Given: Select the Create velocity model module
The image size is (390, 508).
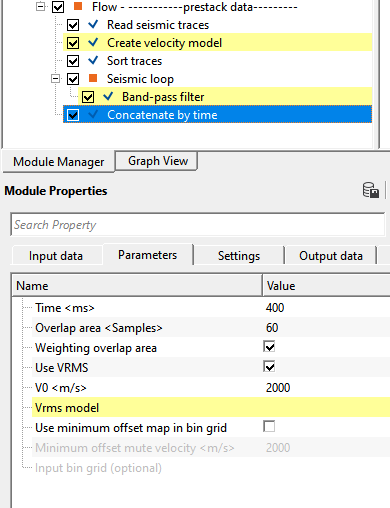Looking at the screenshot, I should point(164,43).
